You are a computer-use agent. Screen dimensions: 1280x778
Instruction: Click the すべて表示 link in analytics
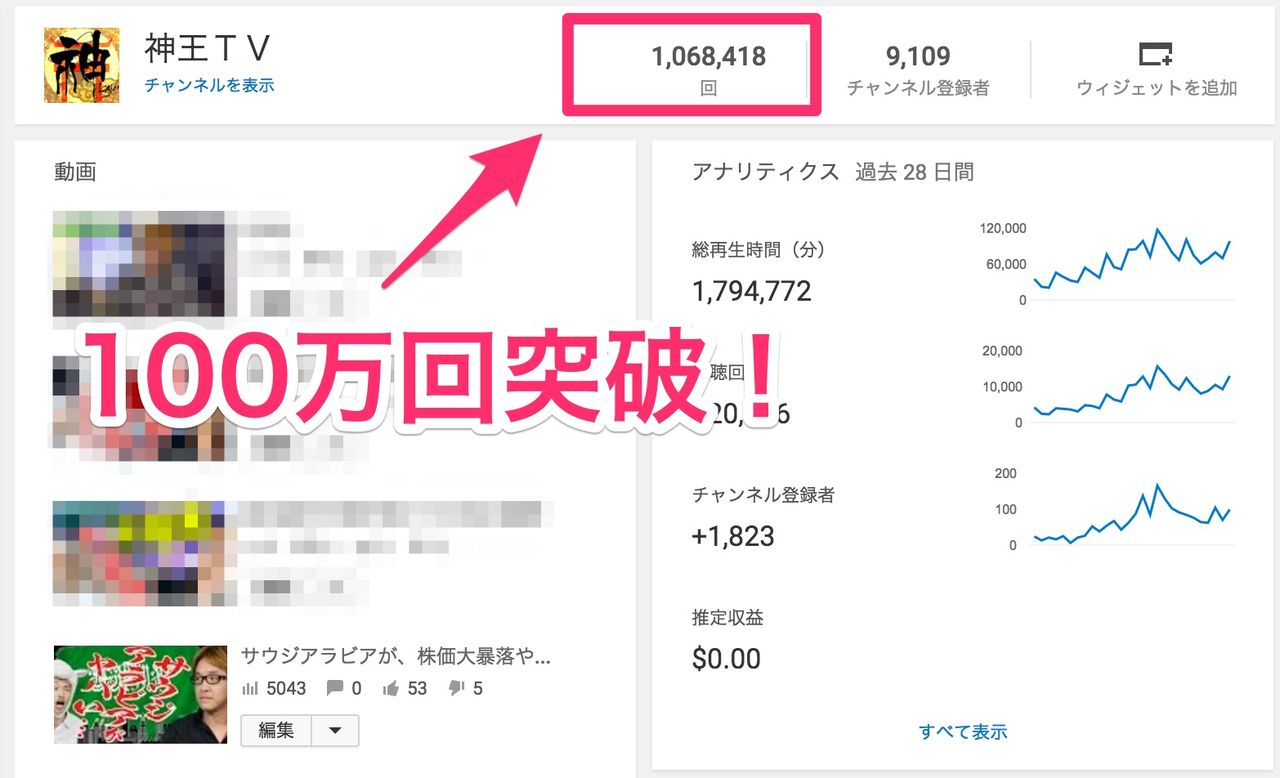point(963,732)
